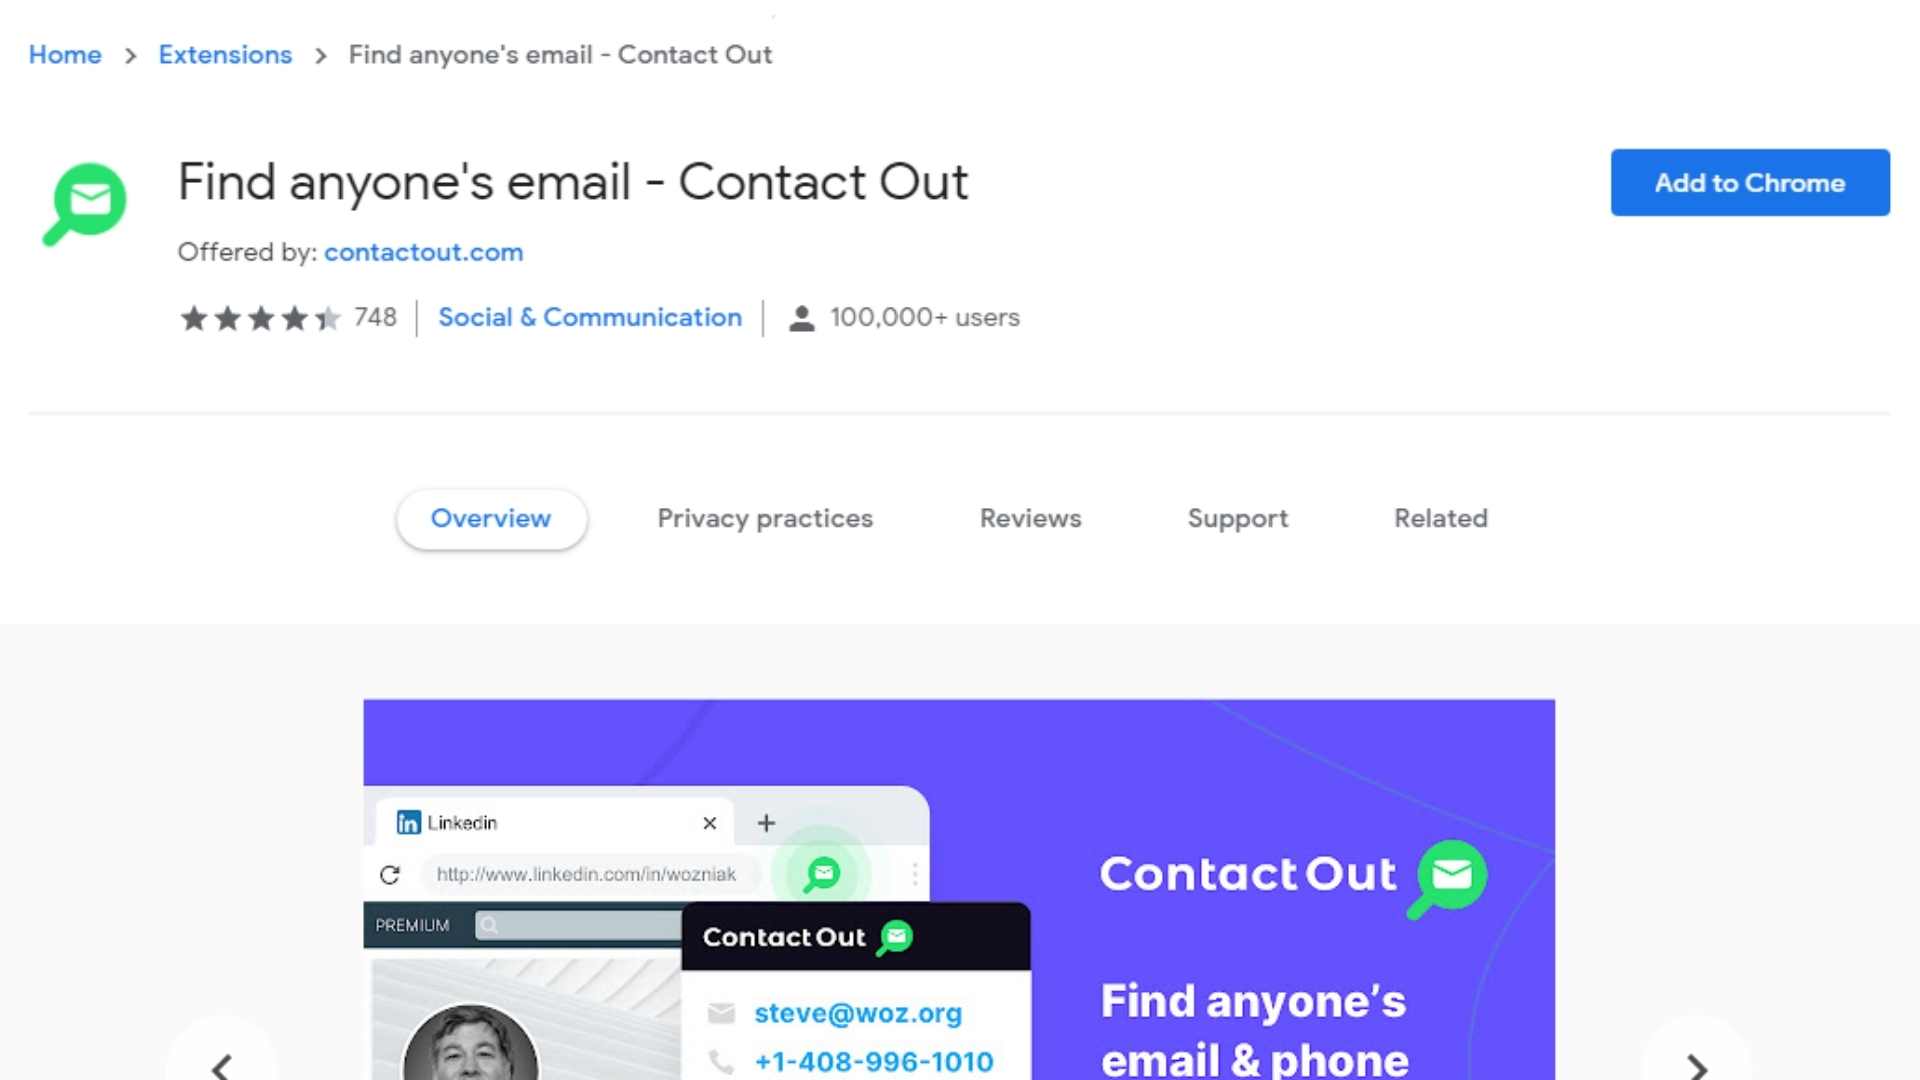The height and width of the screenshot is (1080, 1920).
Task: Click the Add to Chrome button
Action: pos(1750,182)
